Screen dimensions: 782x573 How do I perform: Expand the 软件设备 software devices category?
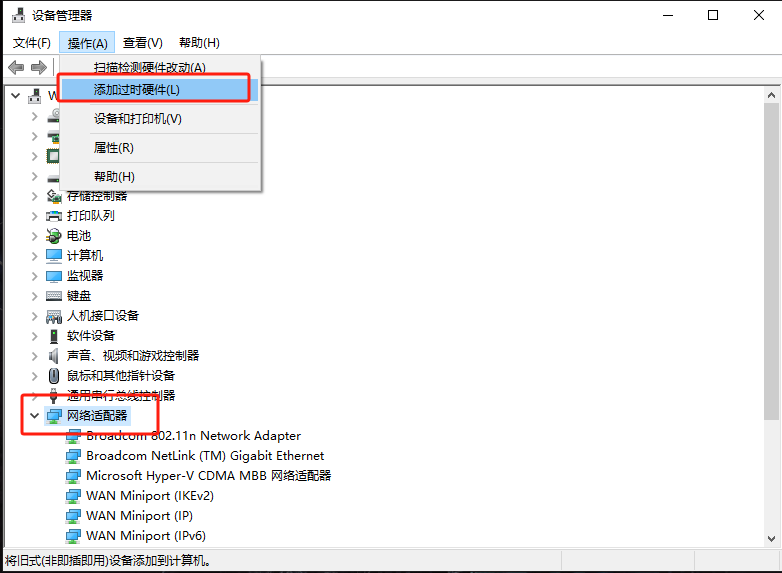(35, 336)
